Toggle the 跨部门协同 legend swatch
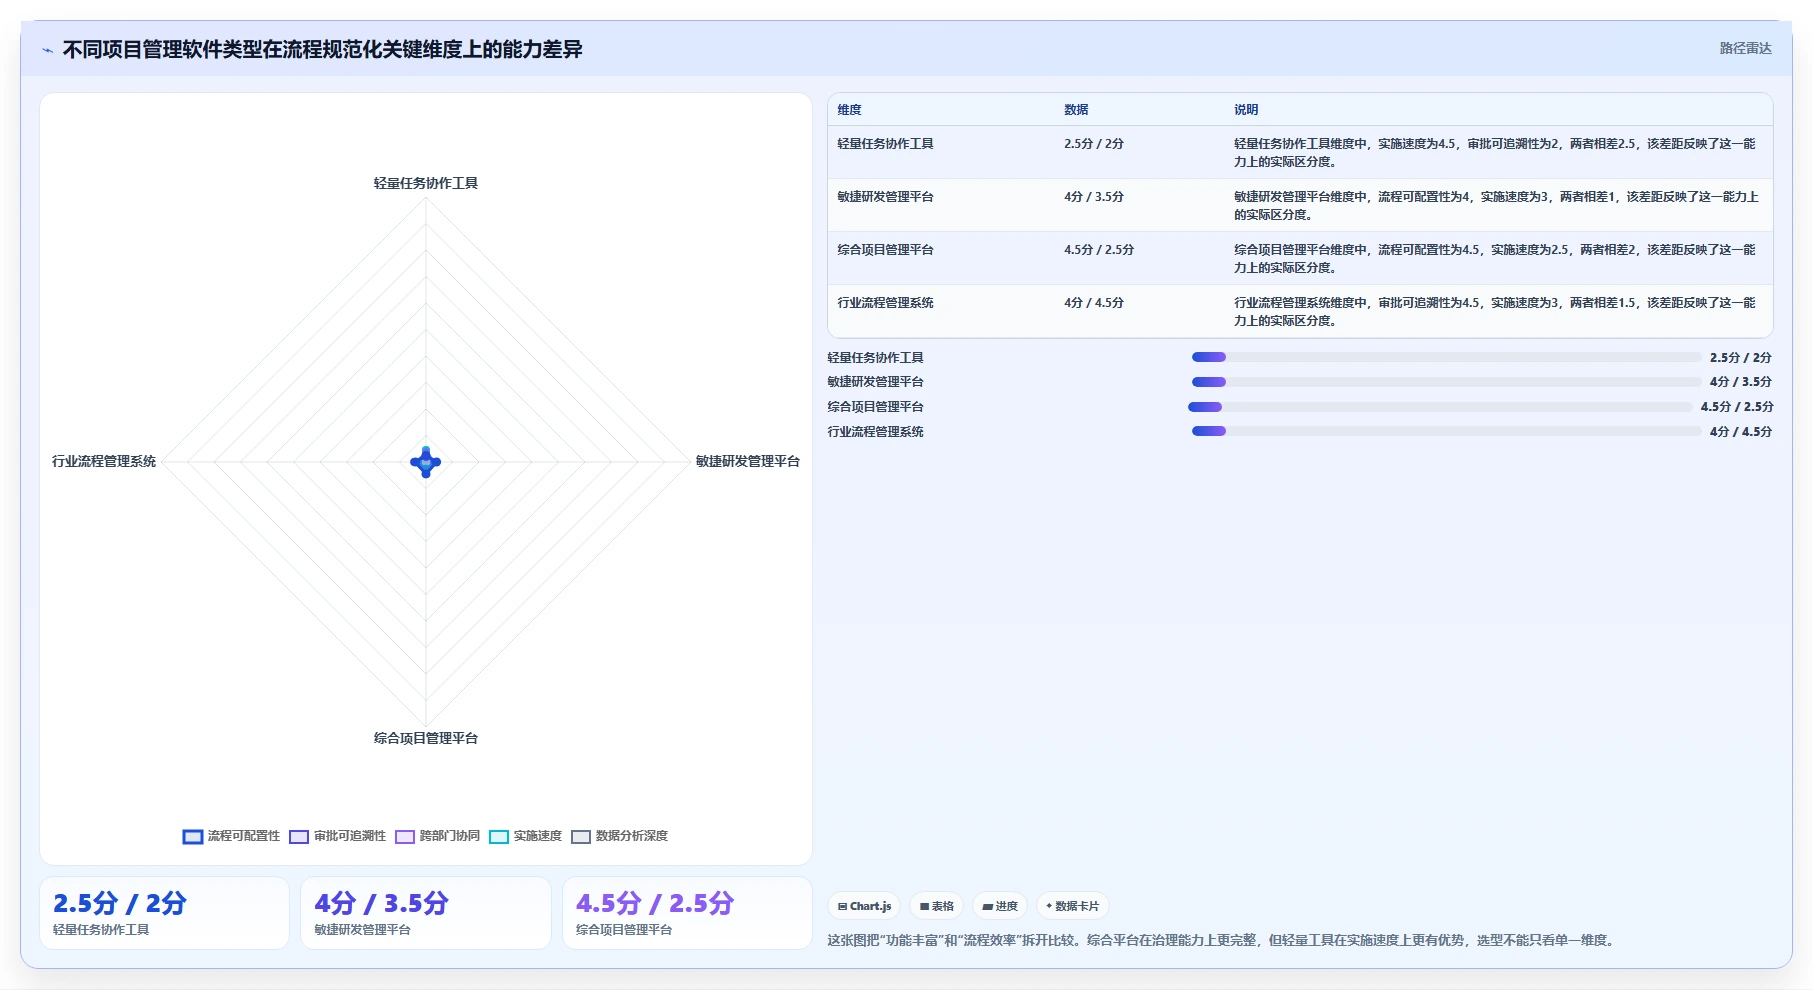The height and width of the screenshot is (990, 1813). point(405,837)
